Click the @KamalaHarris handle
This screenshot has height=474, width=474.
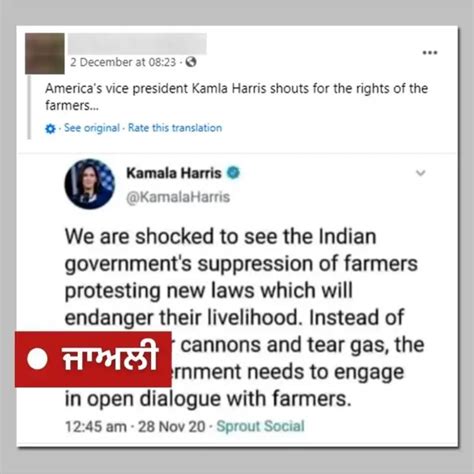click(178, 197)
